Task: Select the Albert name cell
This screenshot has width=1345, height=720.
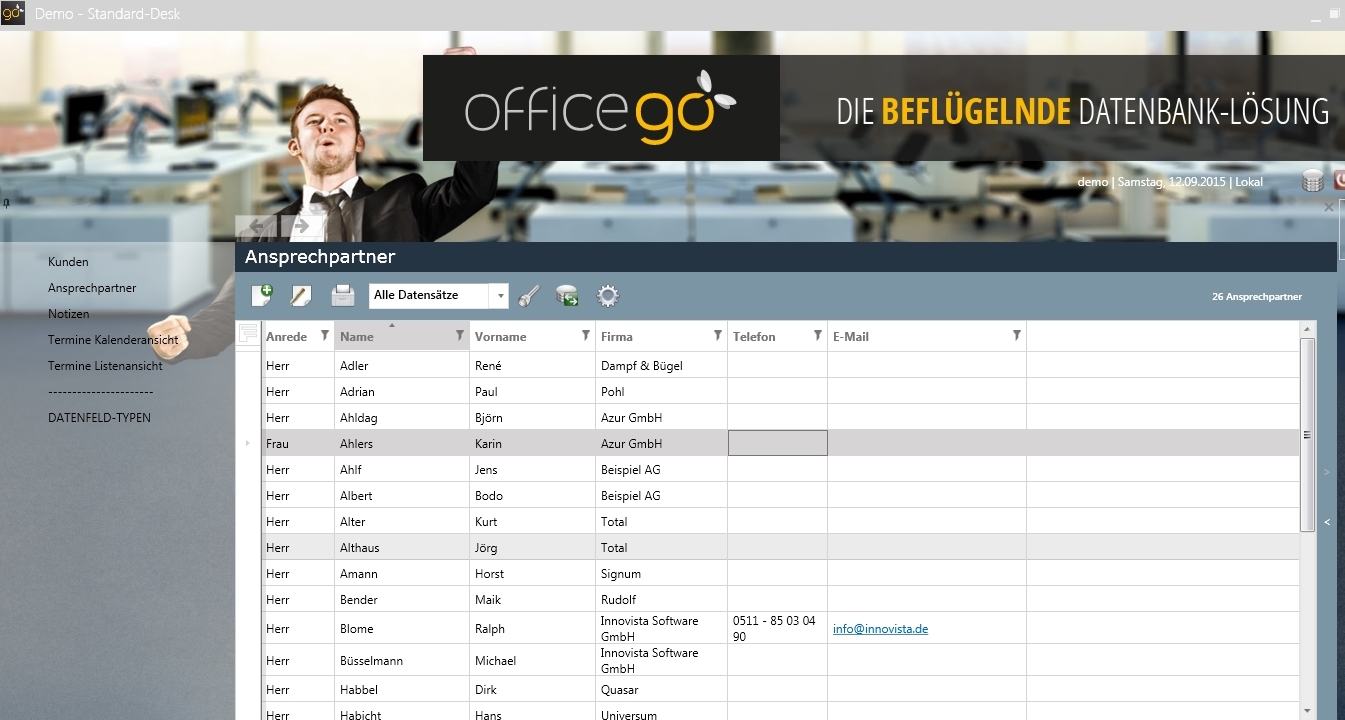Action: point(402,496)
